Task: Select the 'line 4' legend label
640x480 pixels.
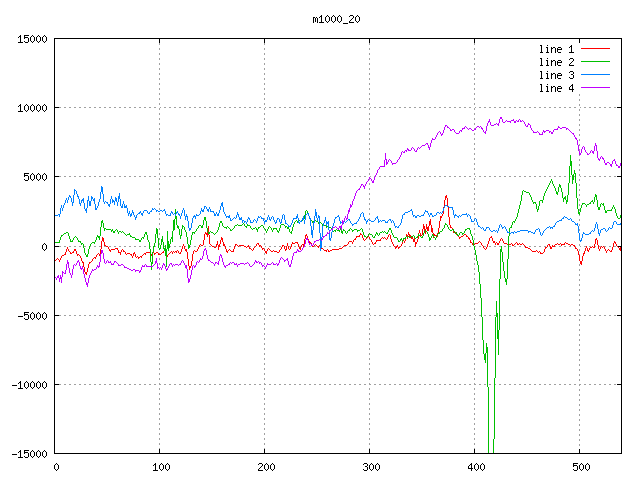Action: pos(557,88)
